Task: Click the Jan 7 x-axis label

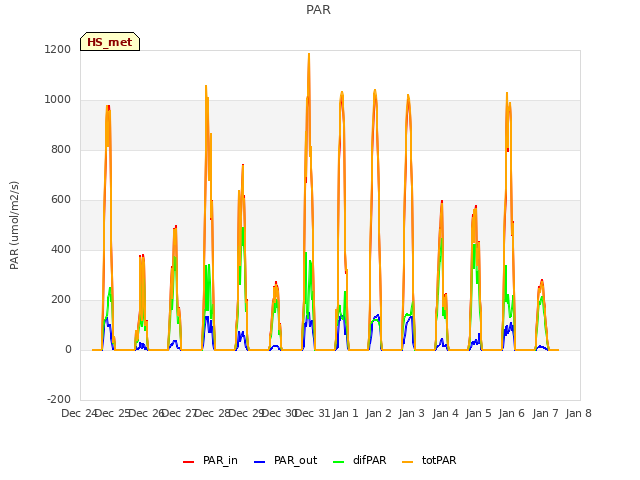Action: (x=545, y=413)
